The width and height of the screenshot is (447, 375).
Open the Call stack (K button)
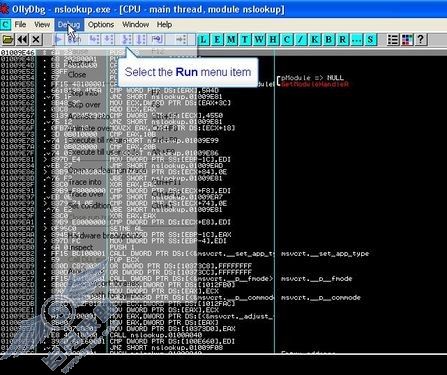pos(315,40)
